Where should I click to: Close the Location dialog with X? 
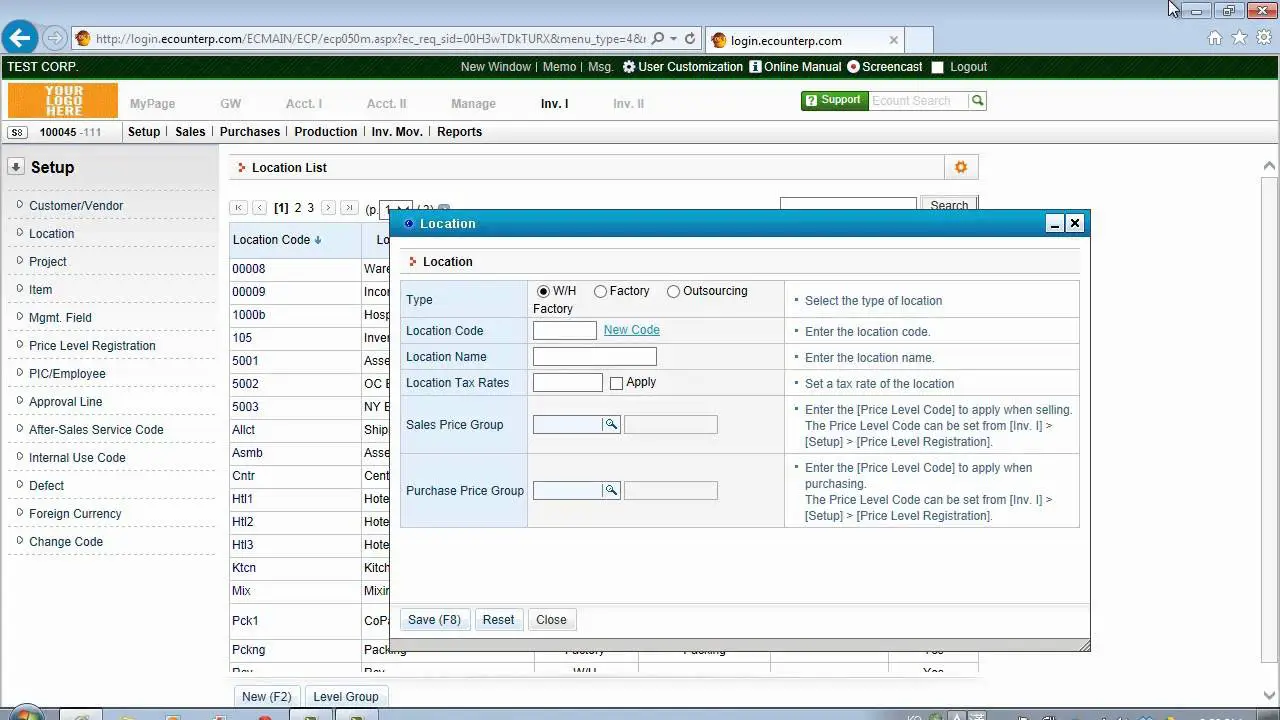[1075, 224]
